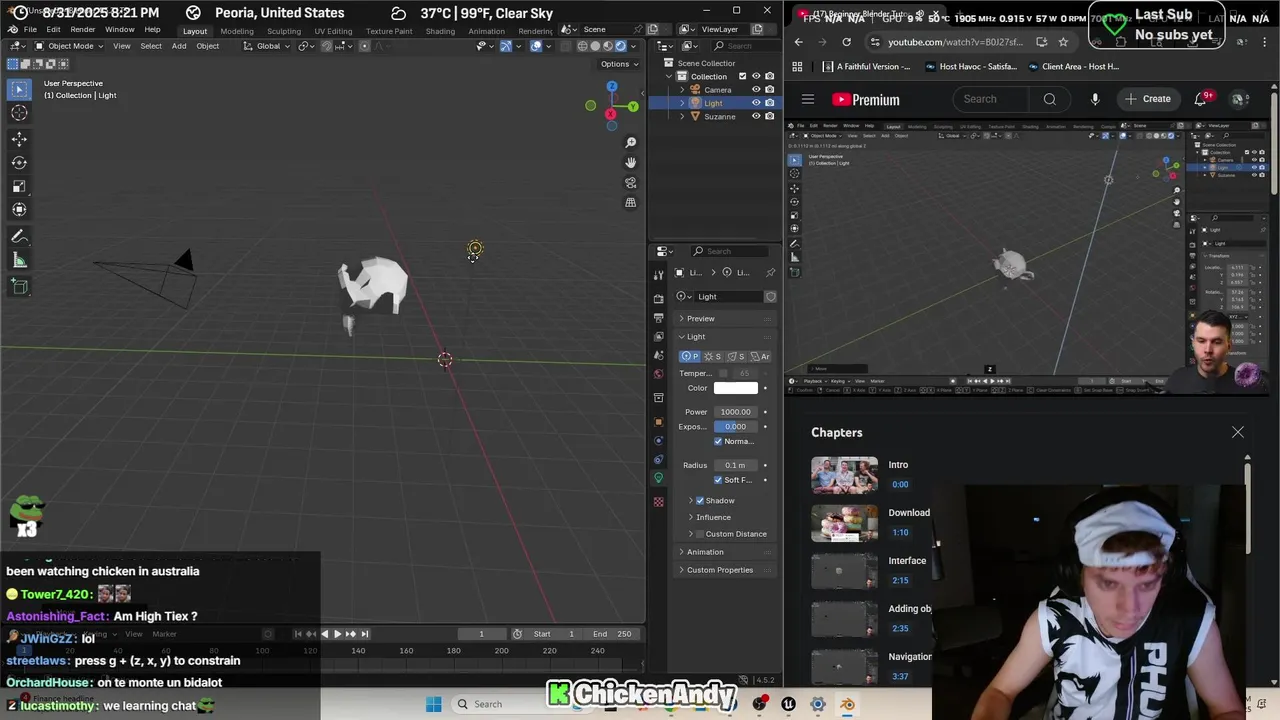Uncheck the Collection exclude checkbox
The height and width of the screenshot is (720, 1280).
click(x=742, y=76)
